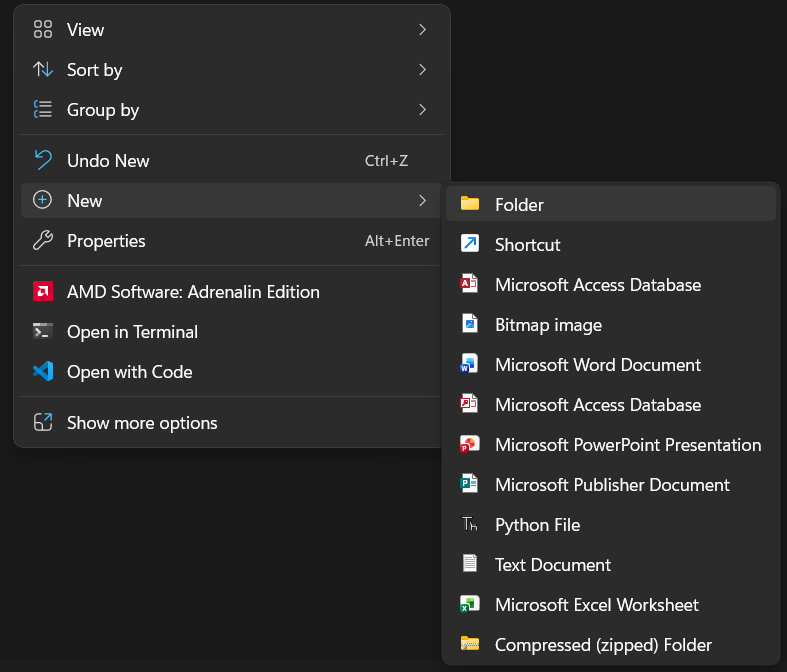
Task: Click the curved Undo arrow icon
Action: tap(43, 161)
